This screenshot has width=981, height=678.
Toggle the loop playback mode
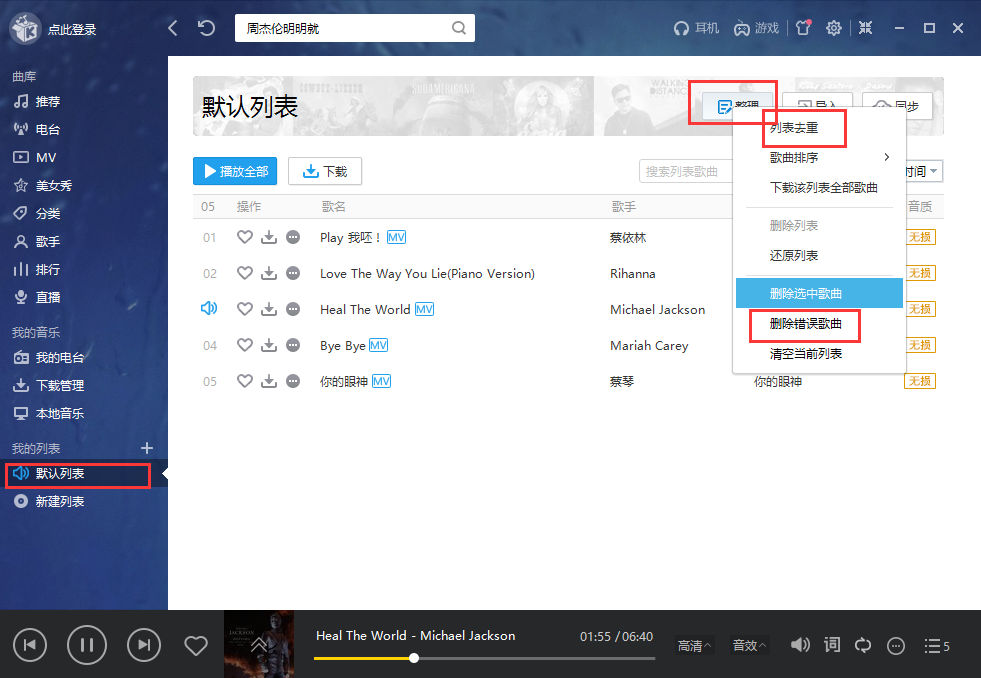point(863,646)
